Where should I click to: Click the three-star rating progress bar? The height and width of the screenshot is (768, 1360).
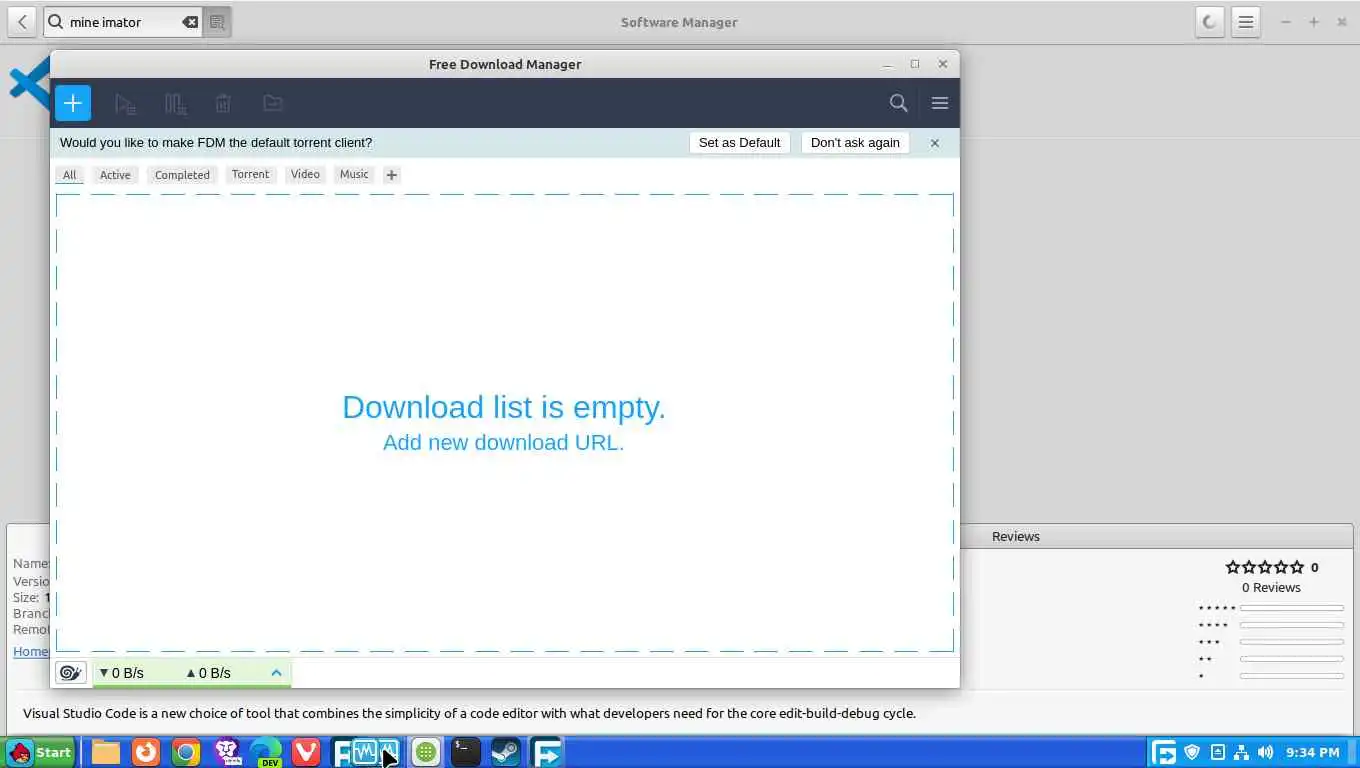(1291, 642)
